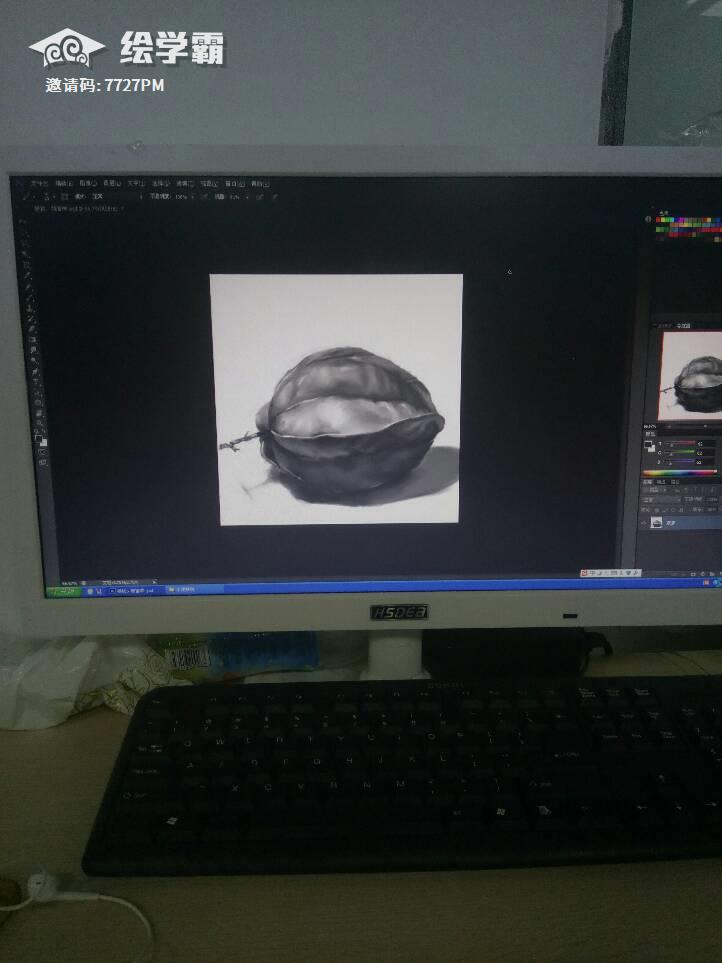Viewport: 722px width, 963px height.
Task: Click the R red color slider
Action: tap(680, 443)
